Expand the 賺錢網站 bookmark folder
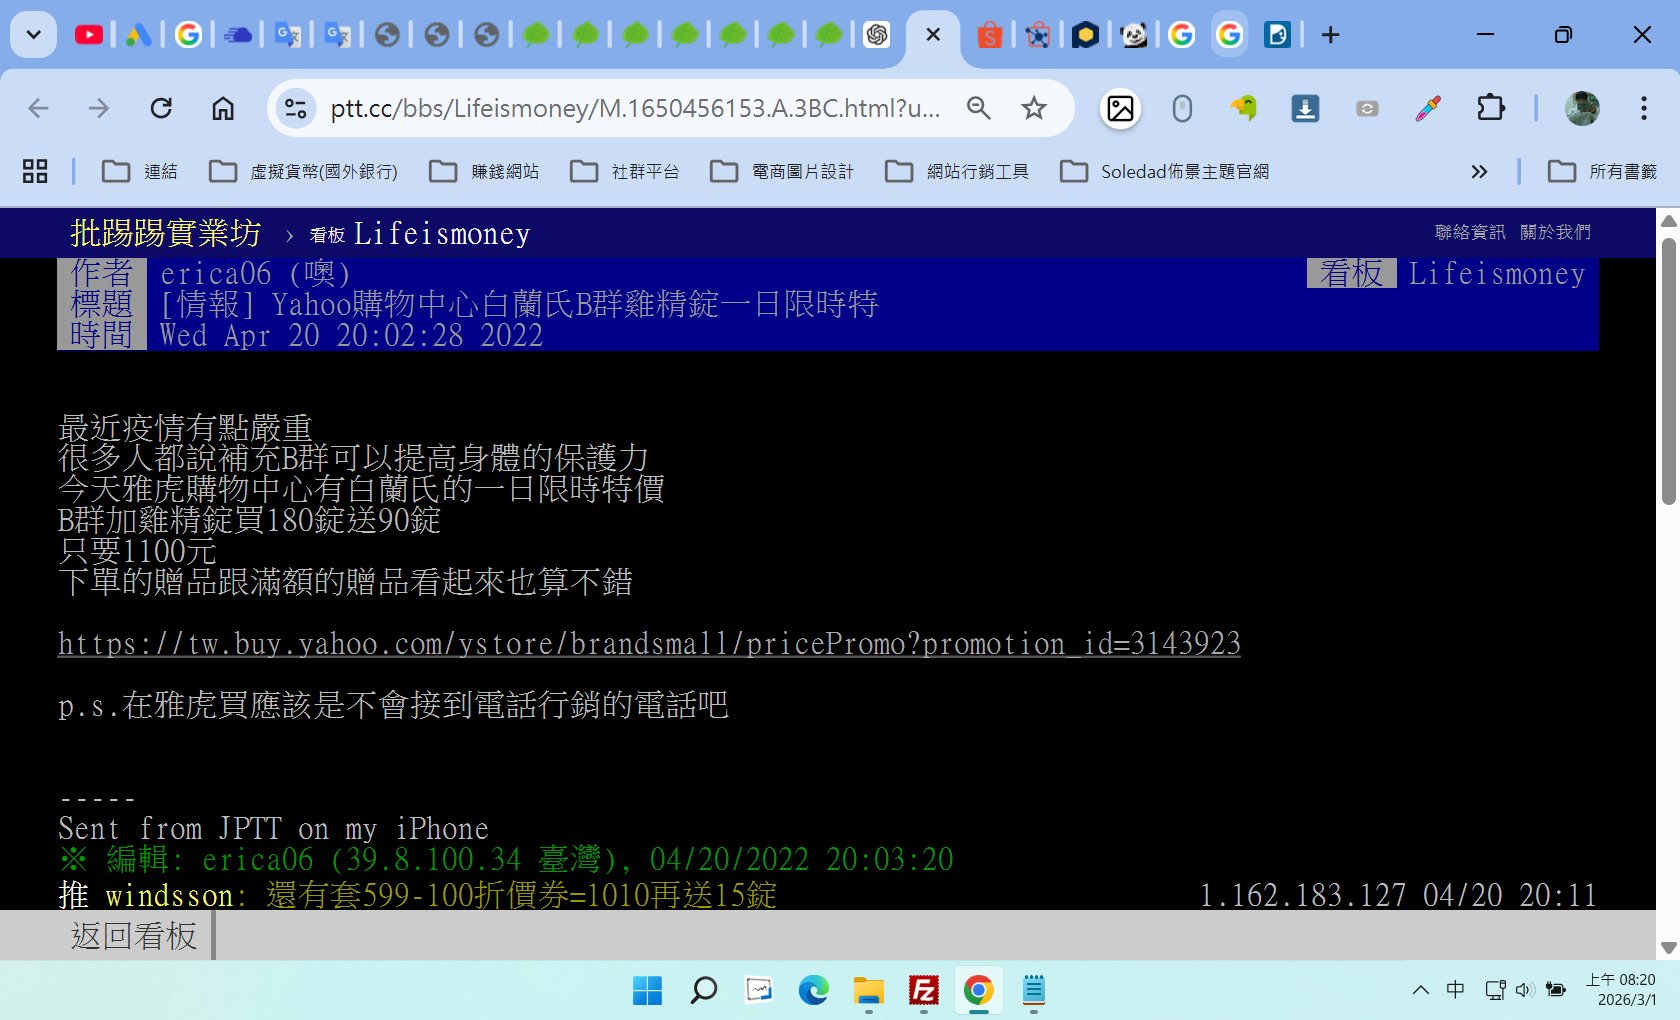This screenshot has height=1020, width=1680. [484, 172]
